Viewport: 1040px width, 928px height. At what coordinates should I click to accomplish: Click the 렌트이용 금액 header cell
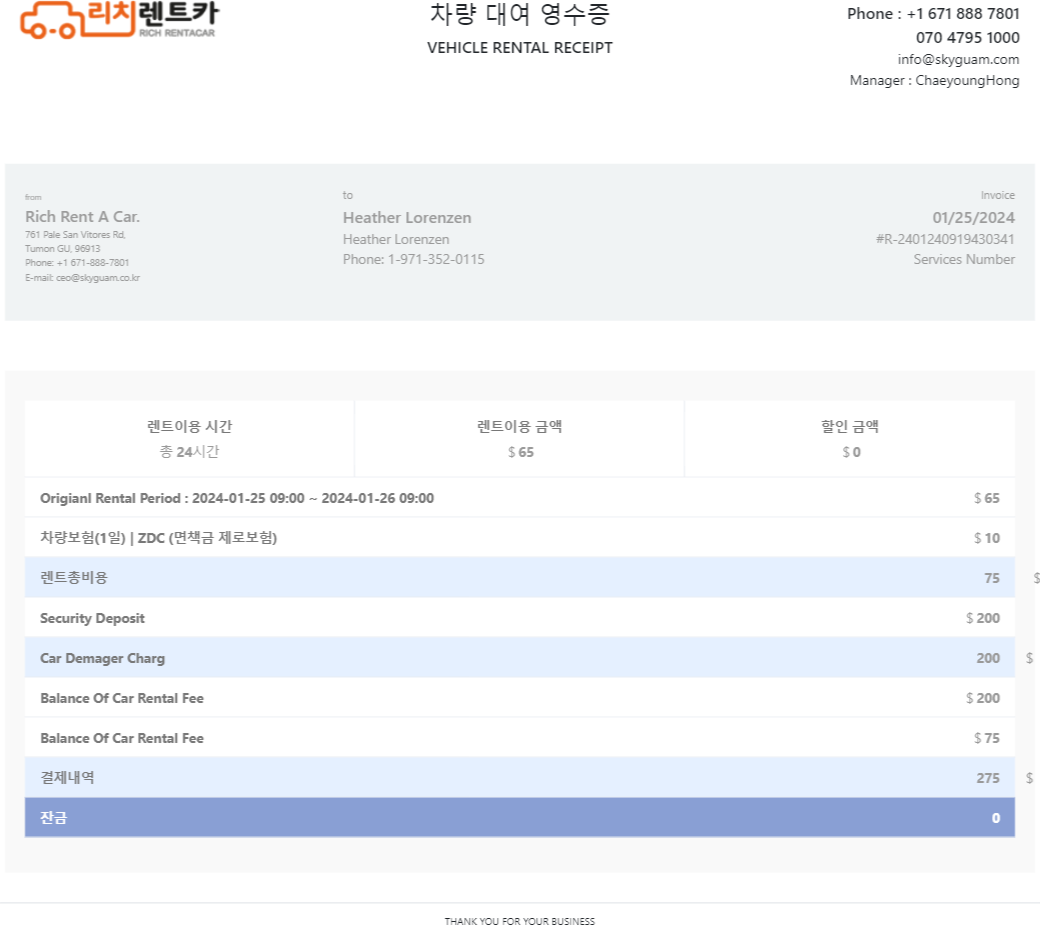[x=519, y=427]
